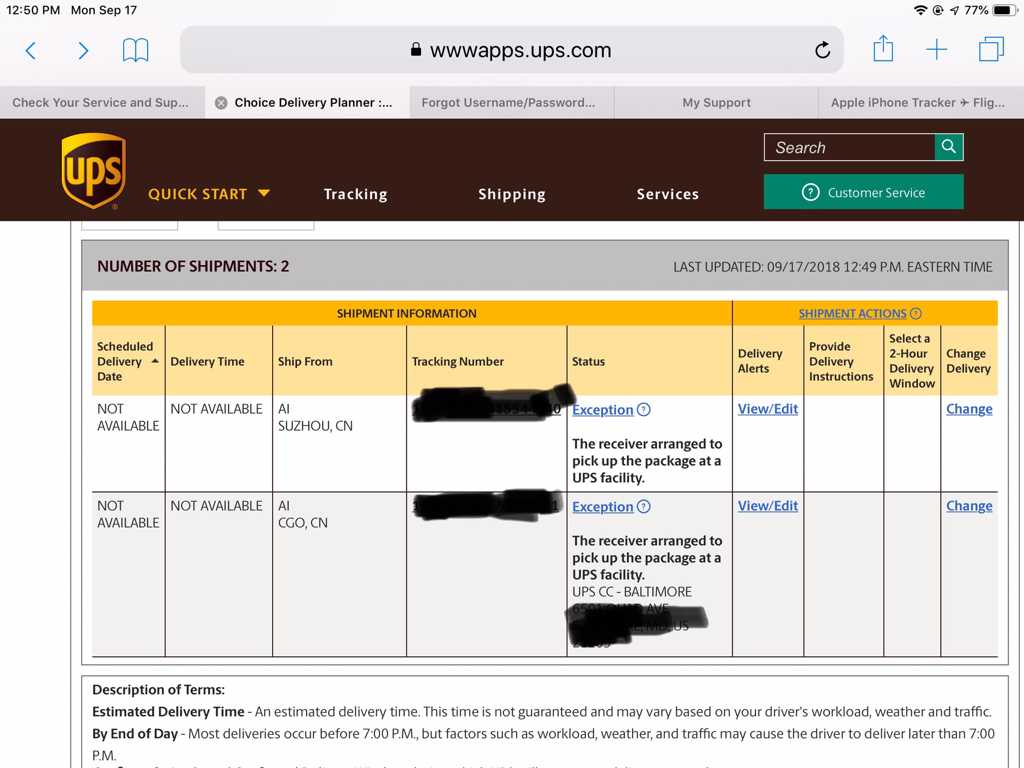Tap the battery indicator in the status bar
The height and width of the screenshot is (768, 1024).
point(1004,10)
